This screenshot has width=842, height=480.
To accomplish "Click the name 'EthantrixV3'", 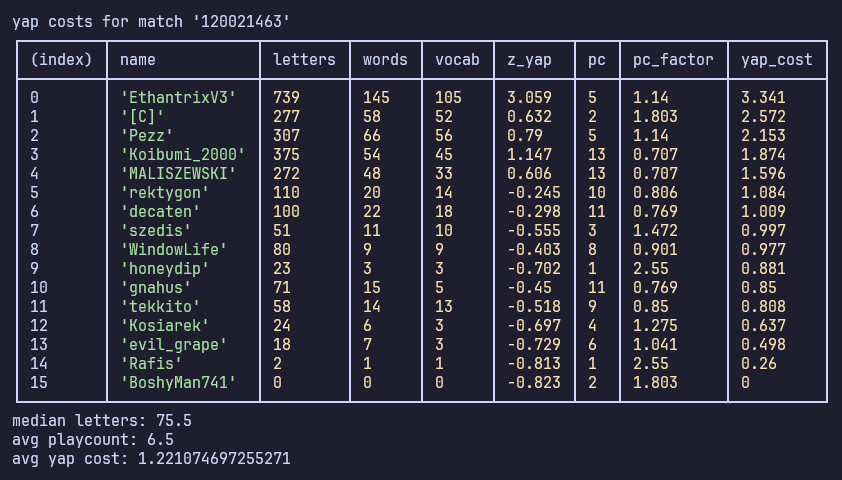I will pos(178,97).
